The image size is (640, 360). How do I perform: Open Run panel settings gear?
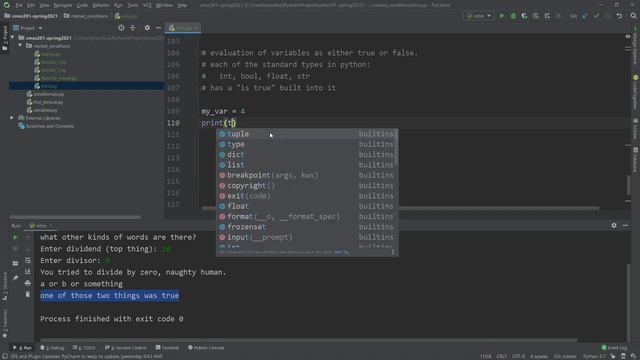point(614,225)
